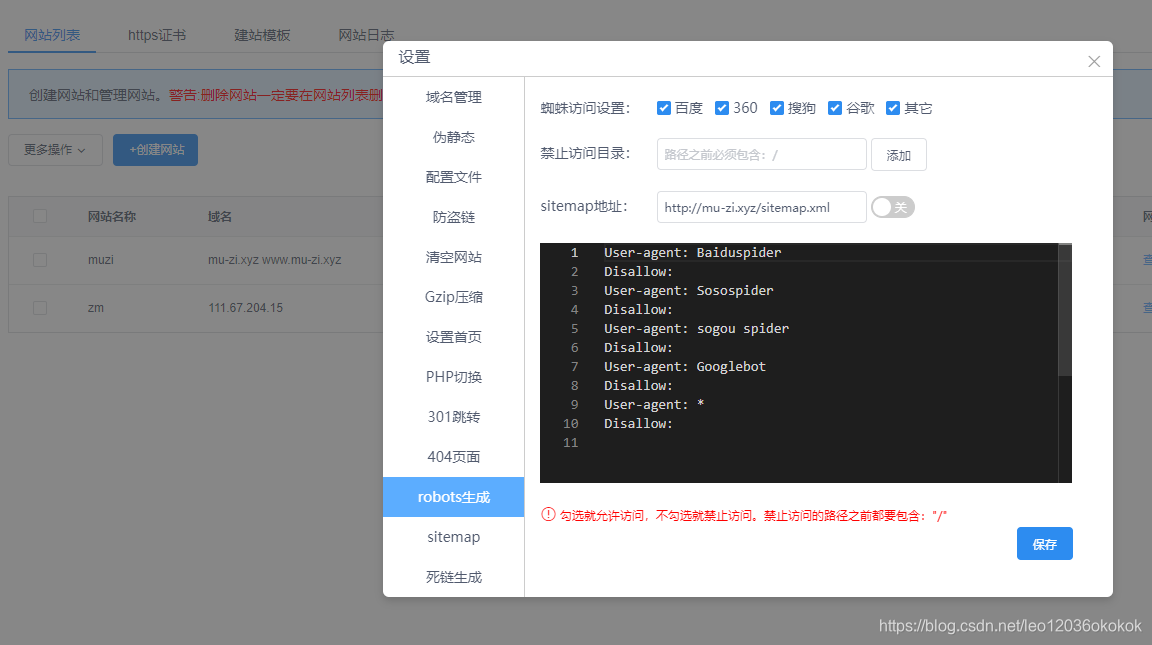Image resolution: width=1152 pixels, height=645 pixels.
Task: Switch to the 建站模板 tab
Action: 262,35
